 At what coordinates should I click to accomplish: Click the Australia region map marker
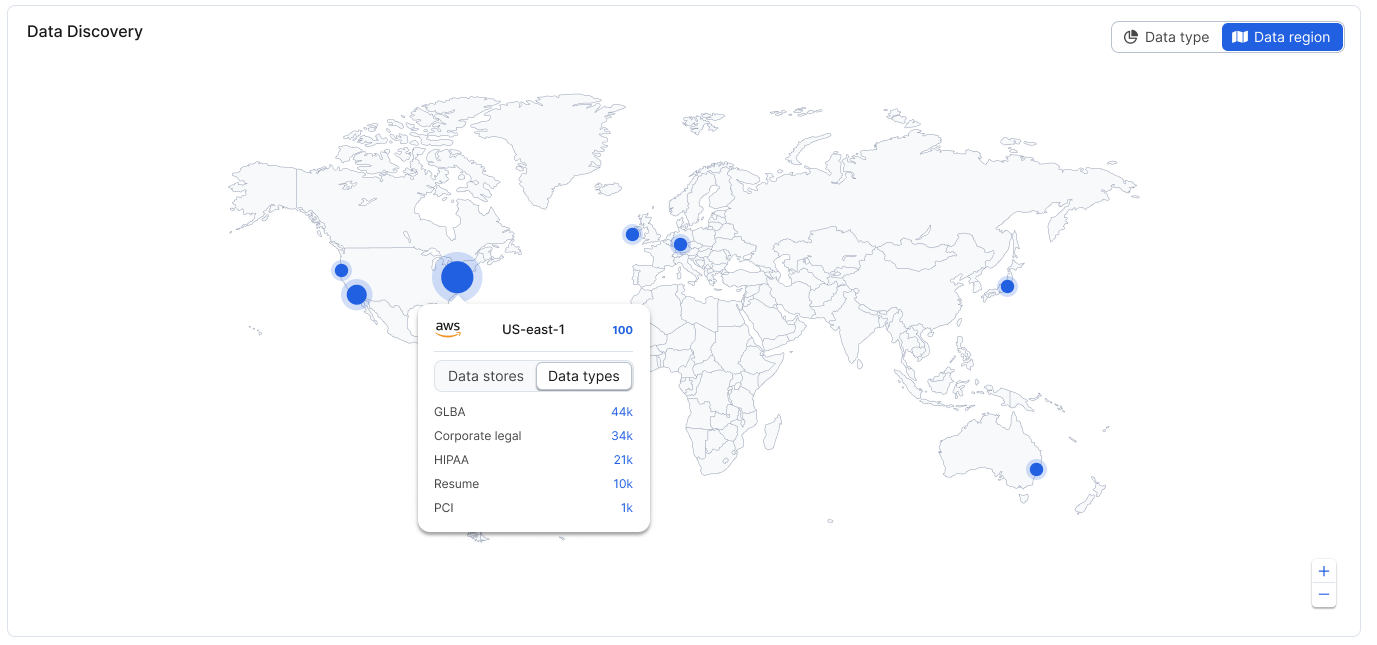pos(1036,469)
